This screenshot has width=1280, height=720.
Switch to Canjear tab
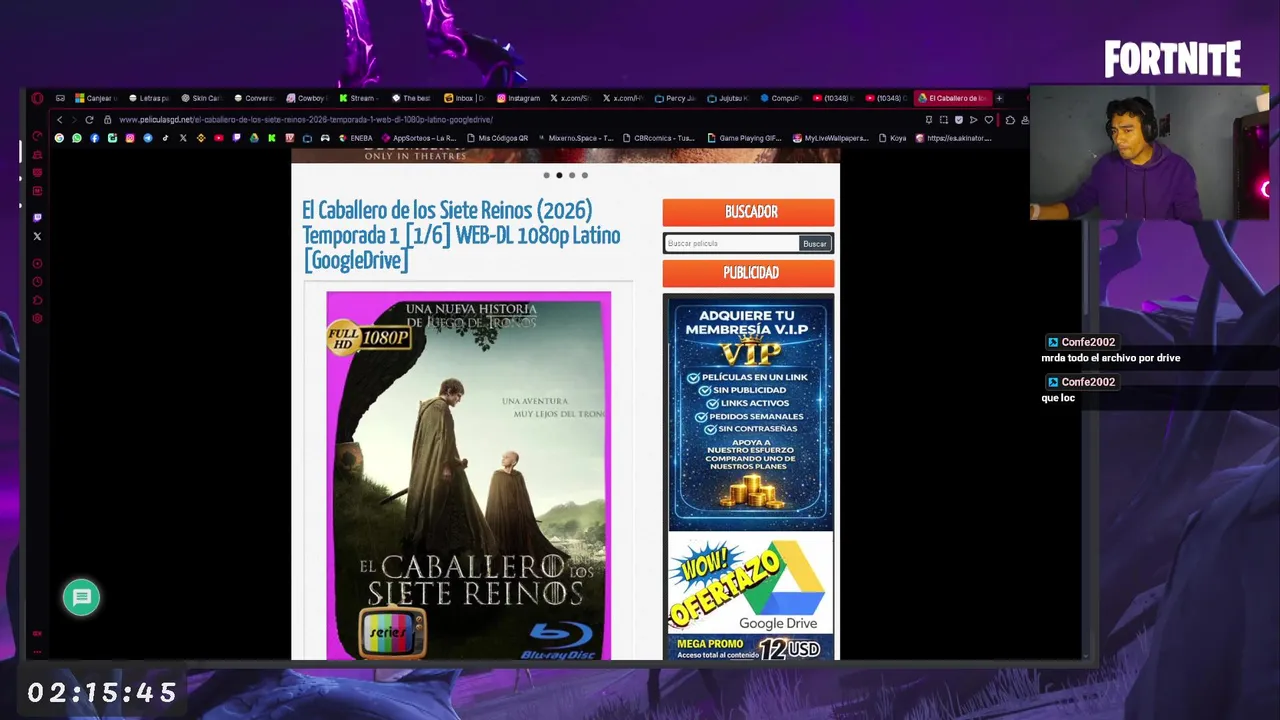click(x=97, y=98)
